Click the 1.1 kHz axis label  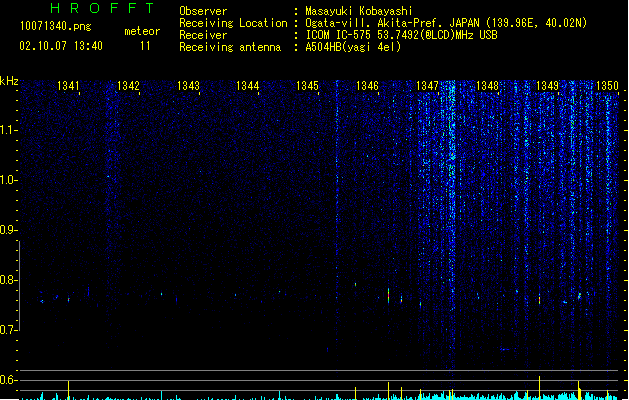click(x=9, y=130)
